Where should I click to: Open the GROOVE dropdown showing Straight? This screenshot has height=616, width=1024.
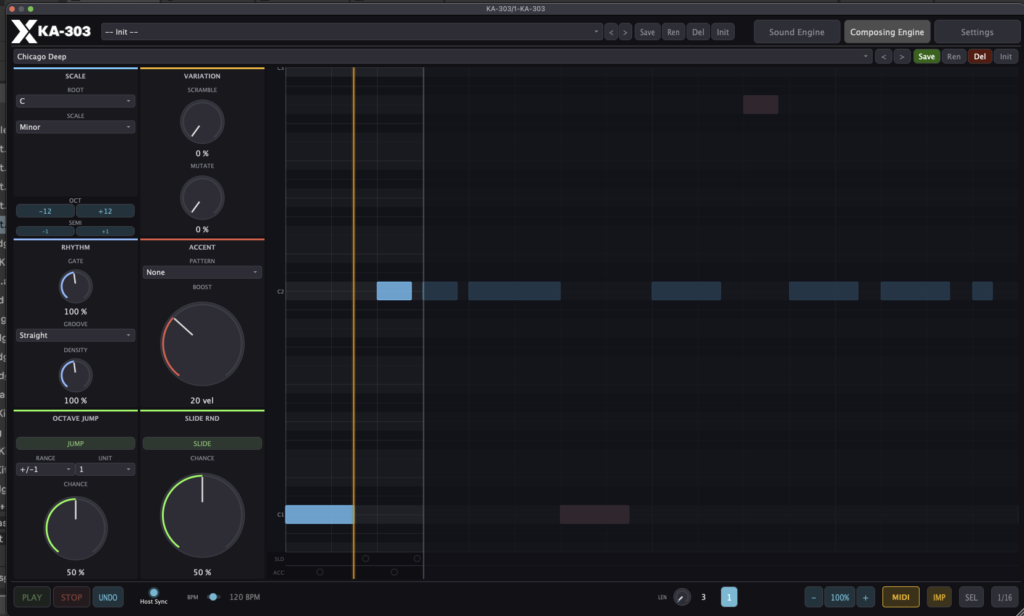[75, 335]
